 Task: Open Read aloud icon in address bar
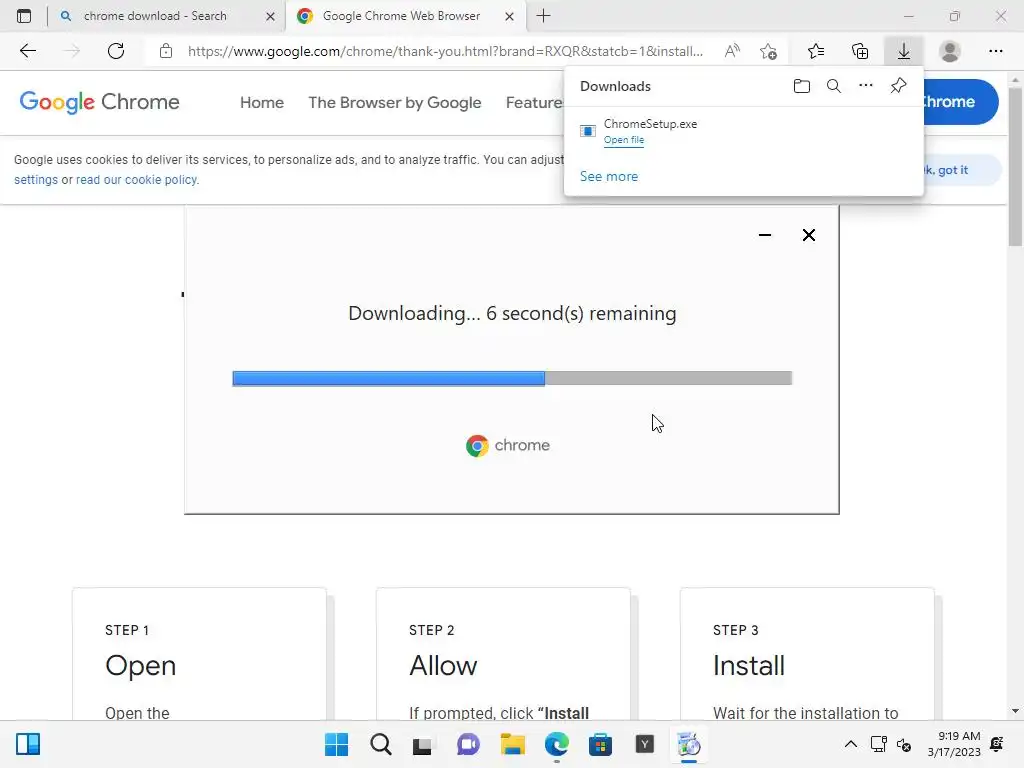(732, 51)
